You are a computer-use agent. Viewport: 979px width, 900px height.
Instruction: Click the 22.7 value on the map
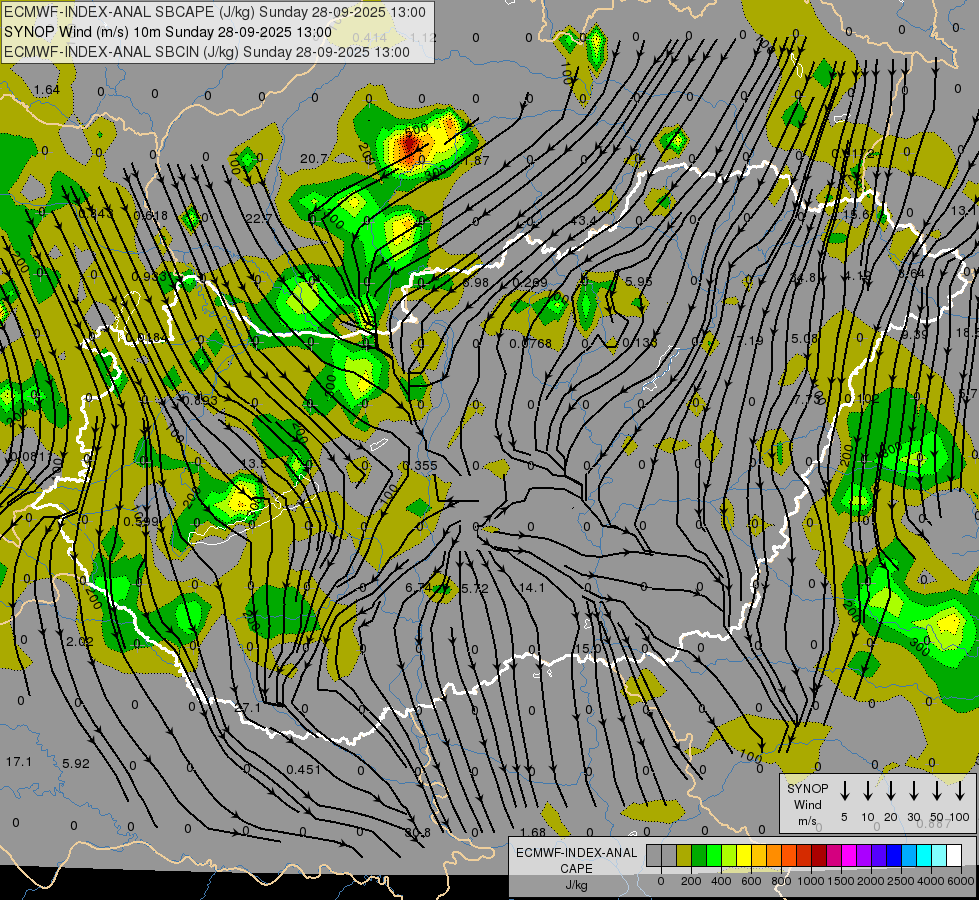pyautogui.click(x=259, y=219)
